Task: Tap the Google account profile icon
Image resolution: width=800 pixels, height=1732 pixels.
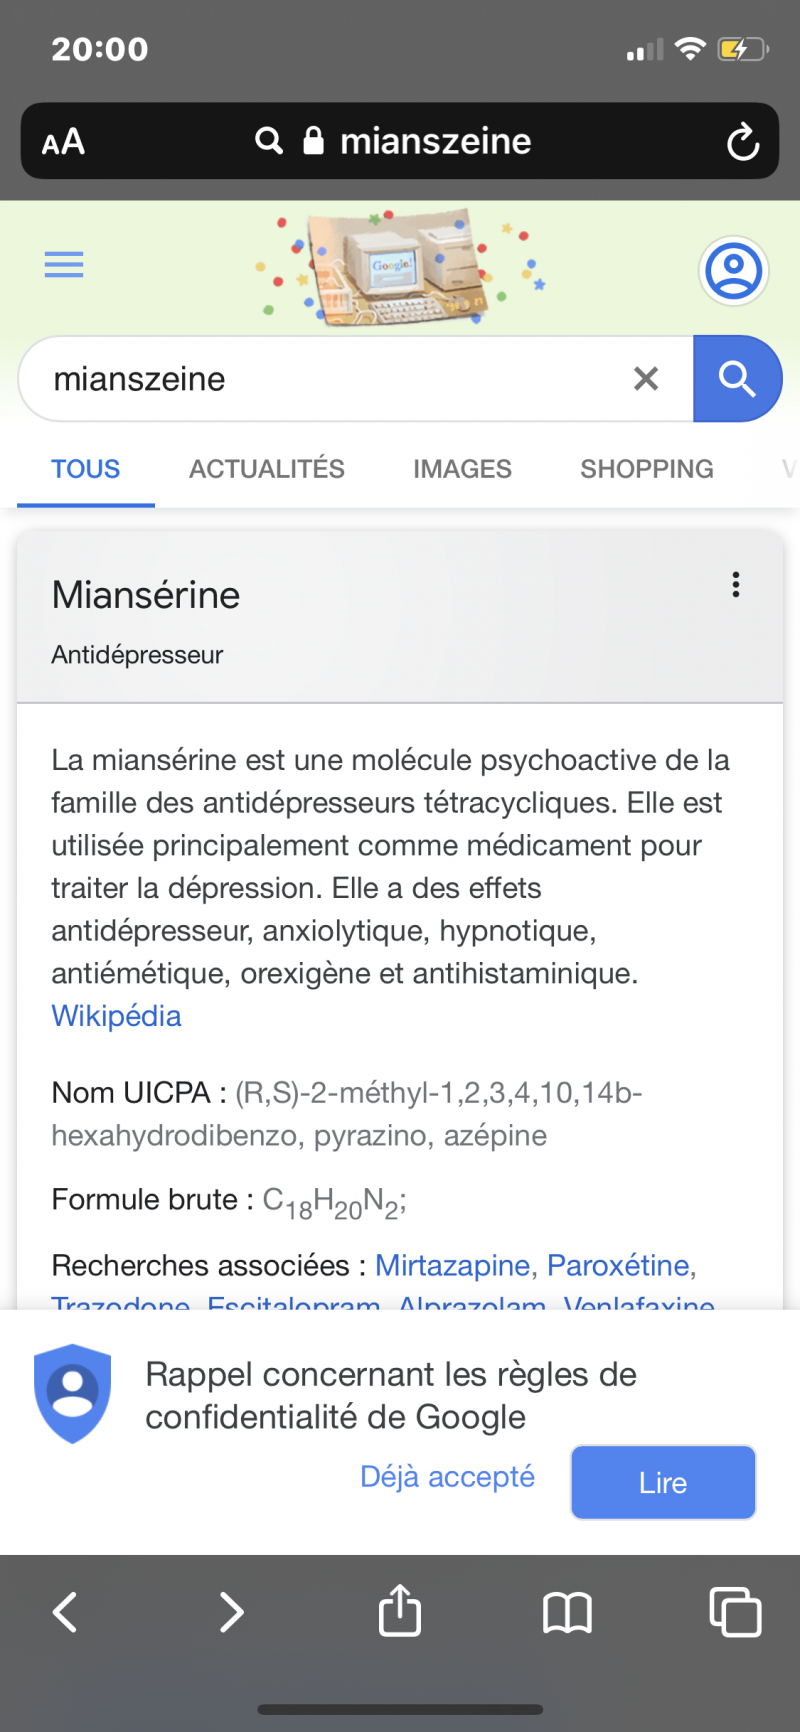Action: 733,270
